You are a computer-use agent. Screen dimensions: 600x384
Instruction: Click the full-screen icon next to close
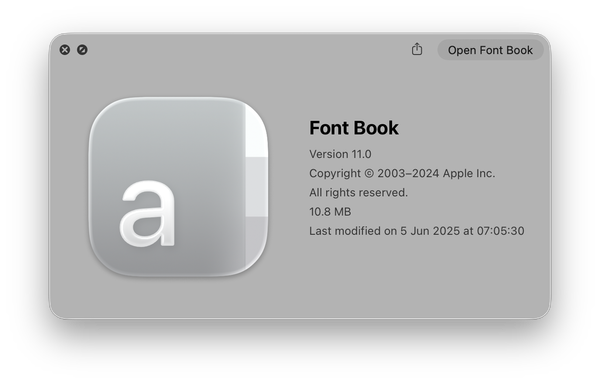(x=82, y=50)
